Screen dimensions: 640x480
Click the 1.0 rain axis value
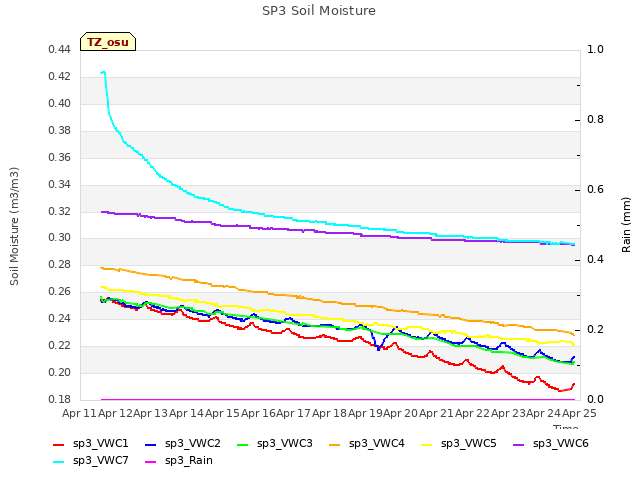tap(595, 50)
